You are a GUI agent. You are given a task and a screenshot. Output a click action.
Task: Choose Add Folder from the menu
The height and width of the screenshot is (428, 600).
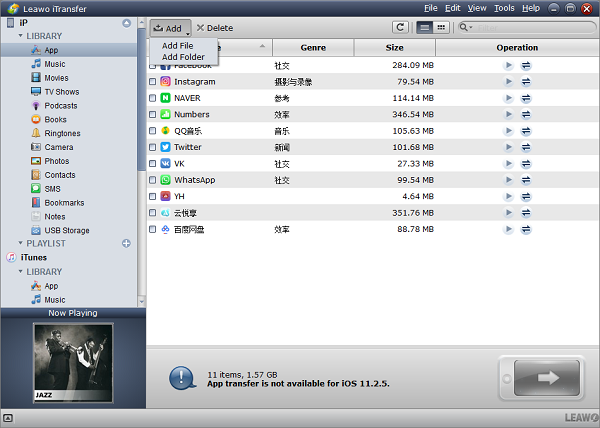pyautogui.click(x=183, y=57)
